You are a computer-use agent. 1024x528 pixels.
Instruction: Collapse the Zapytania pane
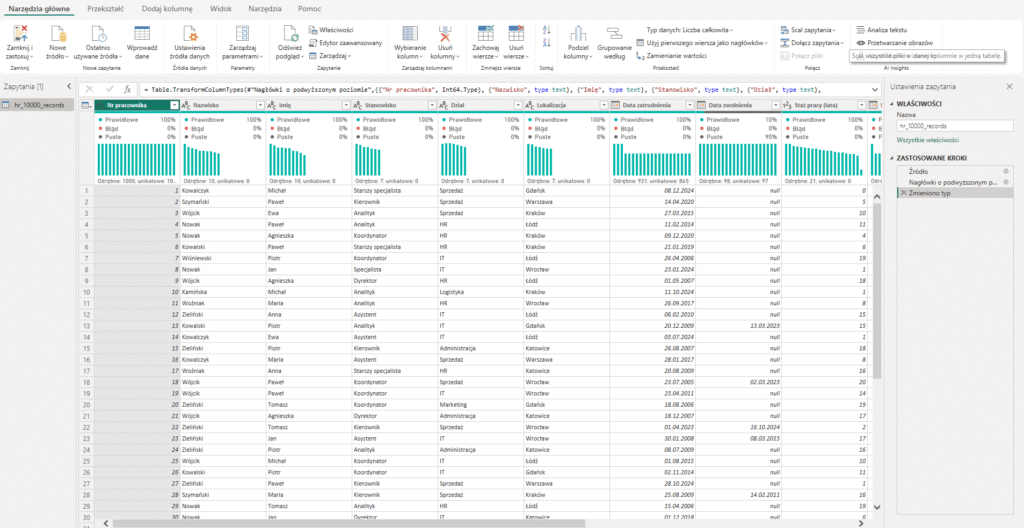(68, 87)
